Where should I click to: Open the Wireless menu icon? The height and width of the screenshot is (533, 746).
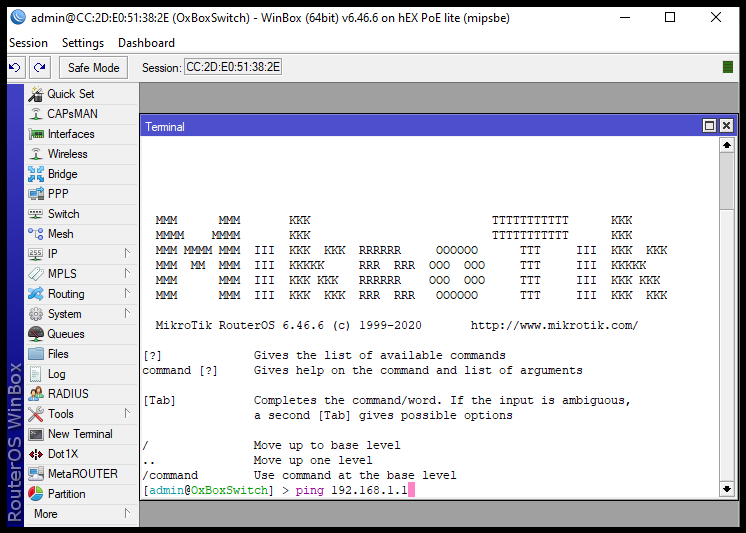(36, 154)
